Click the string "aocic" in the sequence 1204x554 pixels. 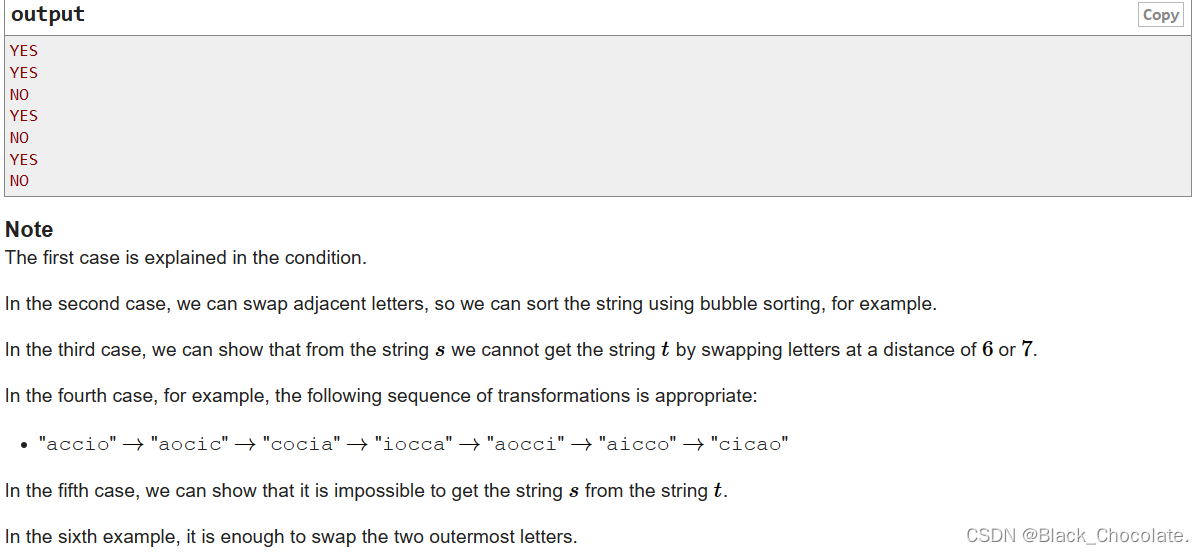tap(189, 444)
